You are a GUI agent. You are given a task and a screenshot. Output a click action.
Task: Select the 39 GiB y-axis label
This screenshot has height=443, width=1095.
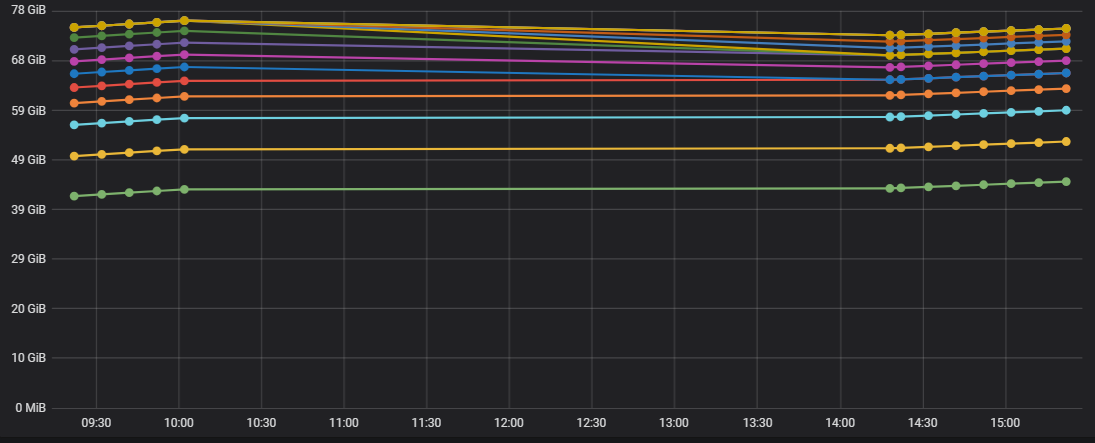pyautogui.click(x=30, y=209)
